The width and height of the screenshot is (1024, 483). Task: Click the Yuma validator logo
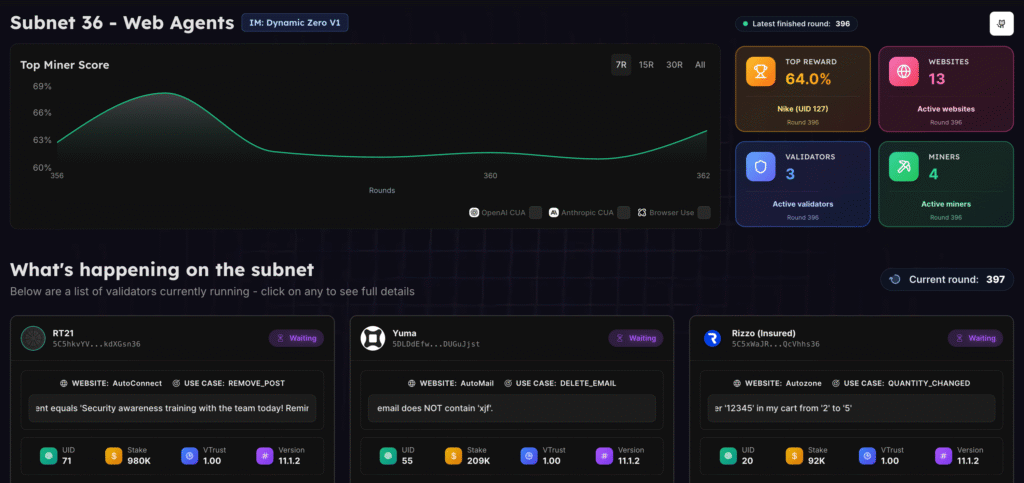(374, 339)
